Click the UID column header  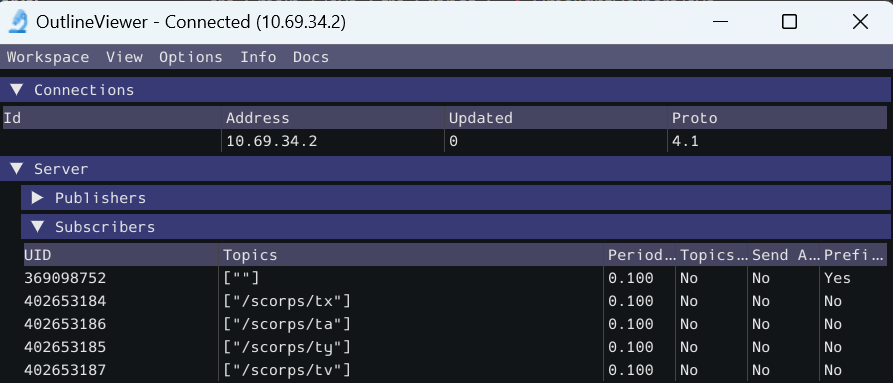tap(121, 255)
